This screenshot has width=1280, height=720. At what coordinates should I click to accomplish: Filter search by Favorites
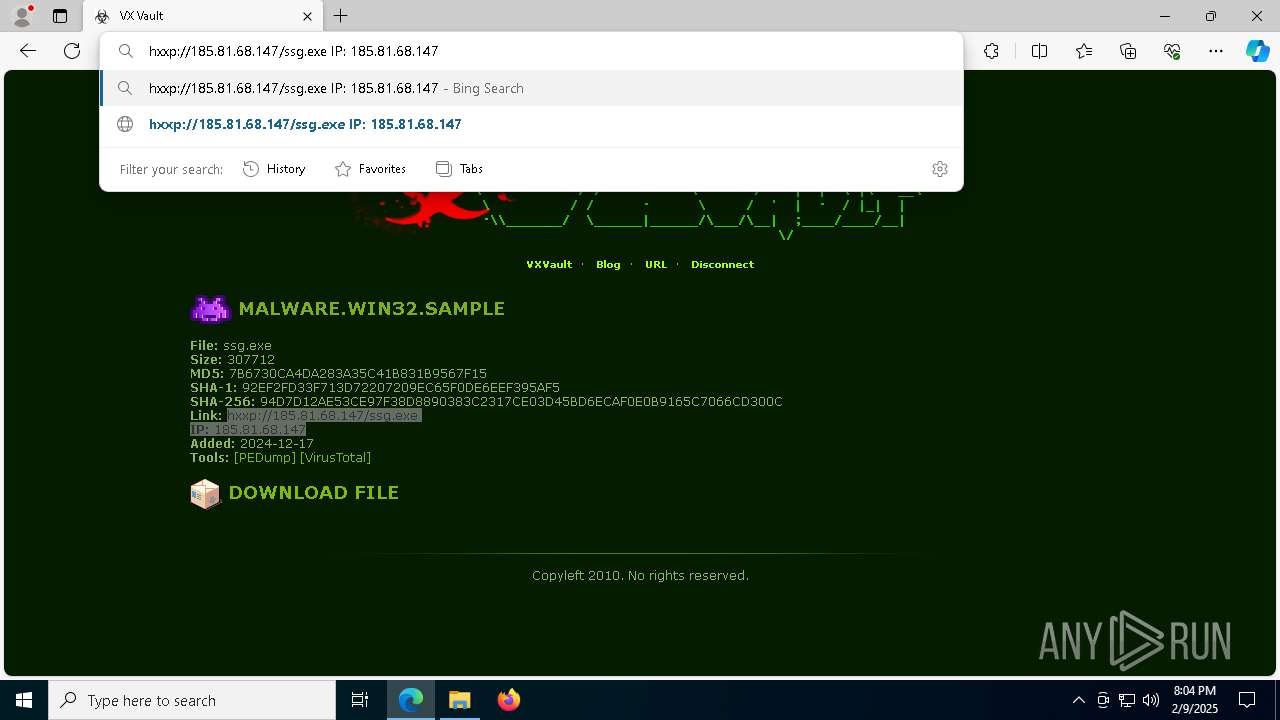coord(370,169)
